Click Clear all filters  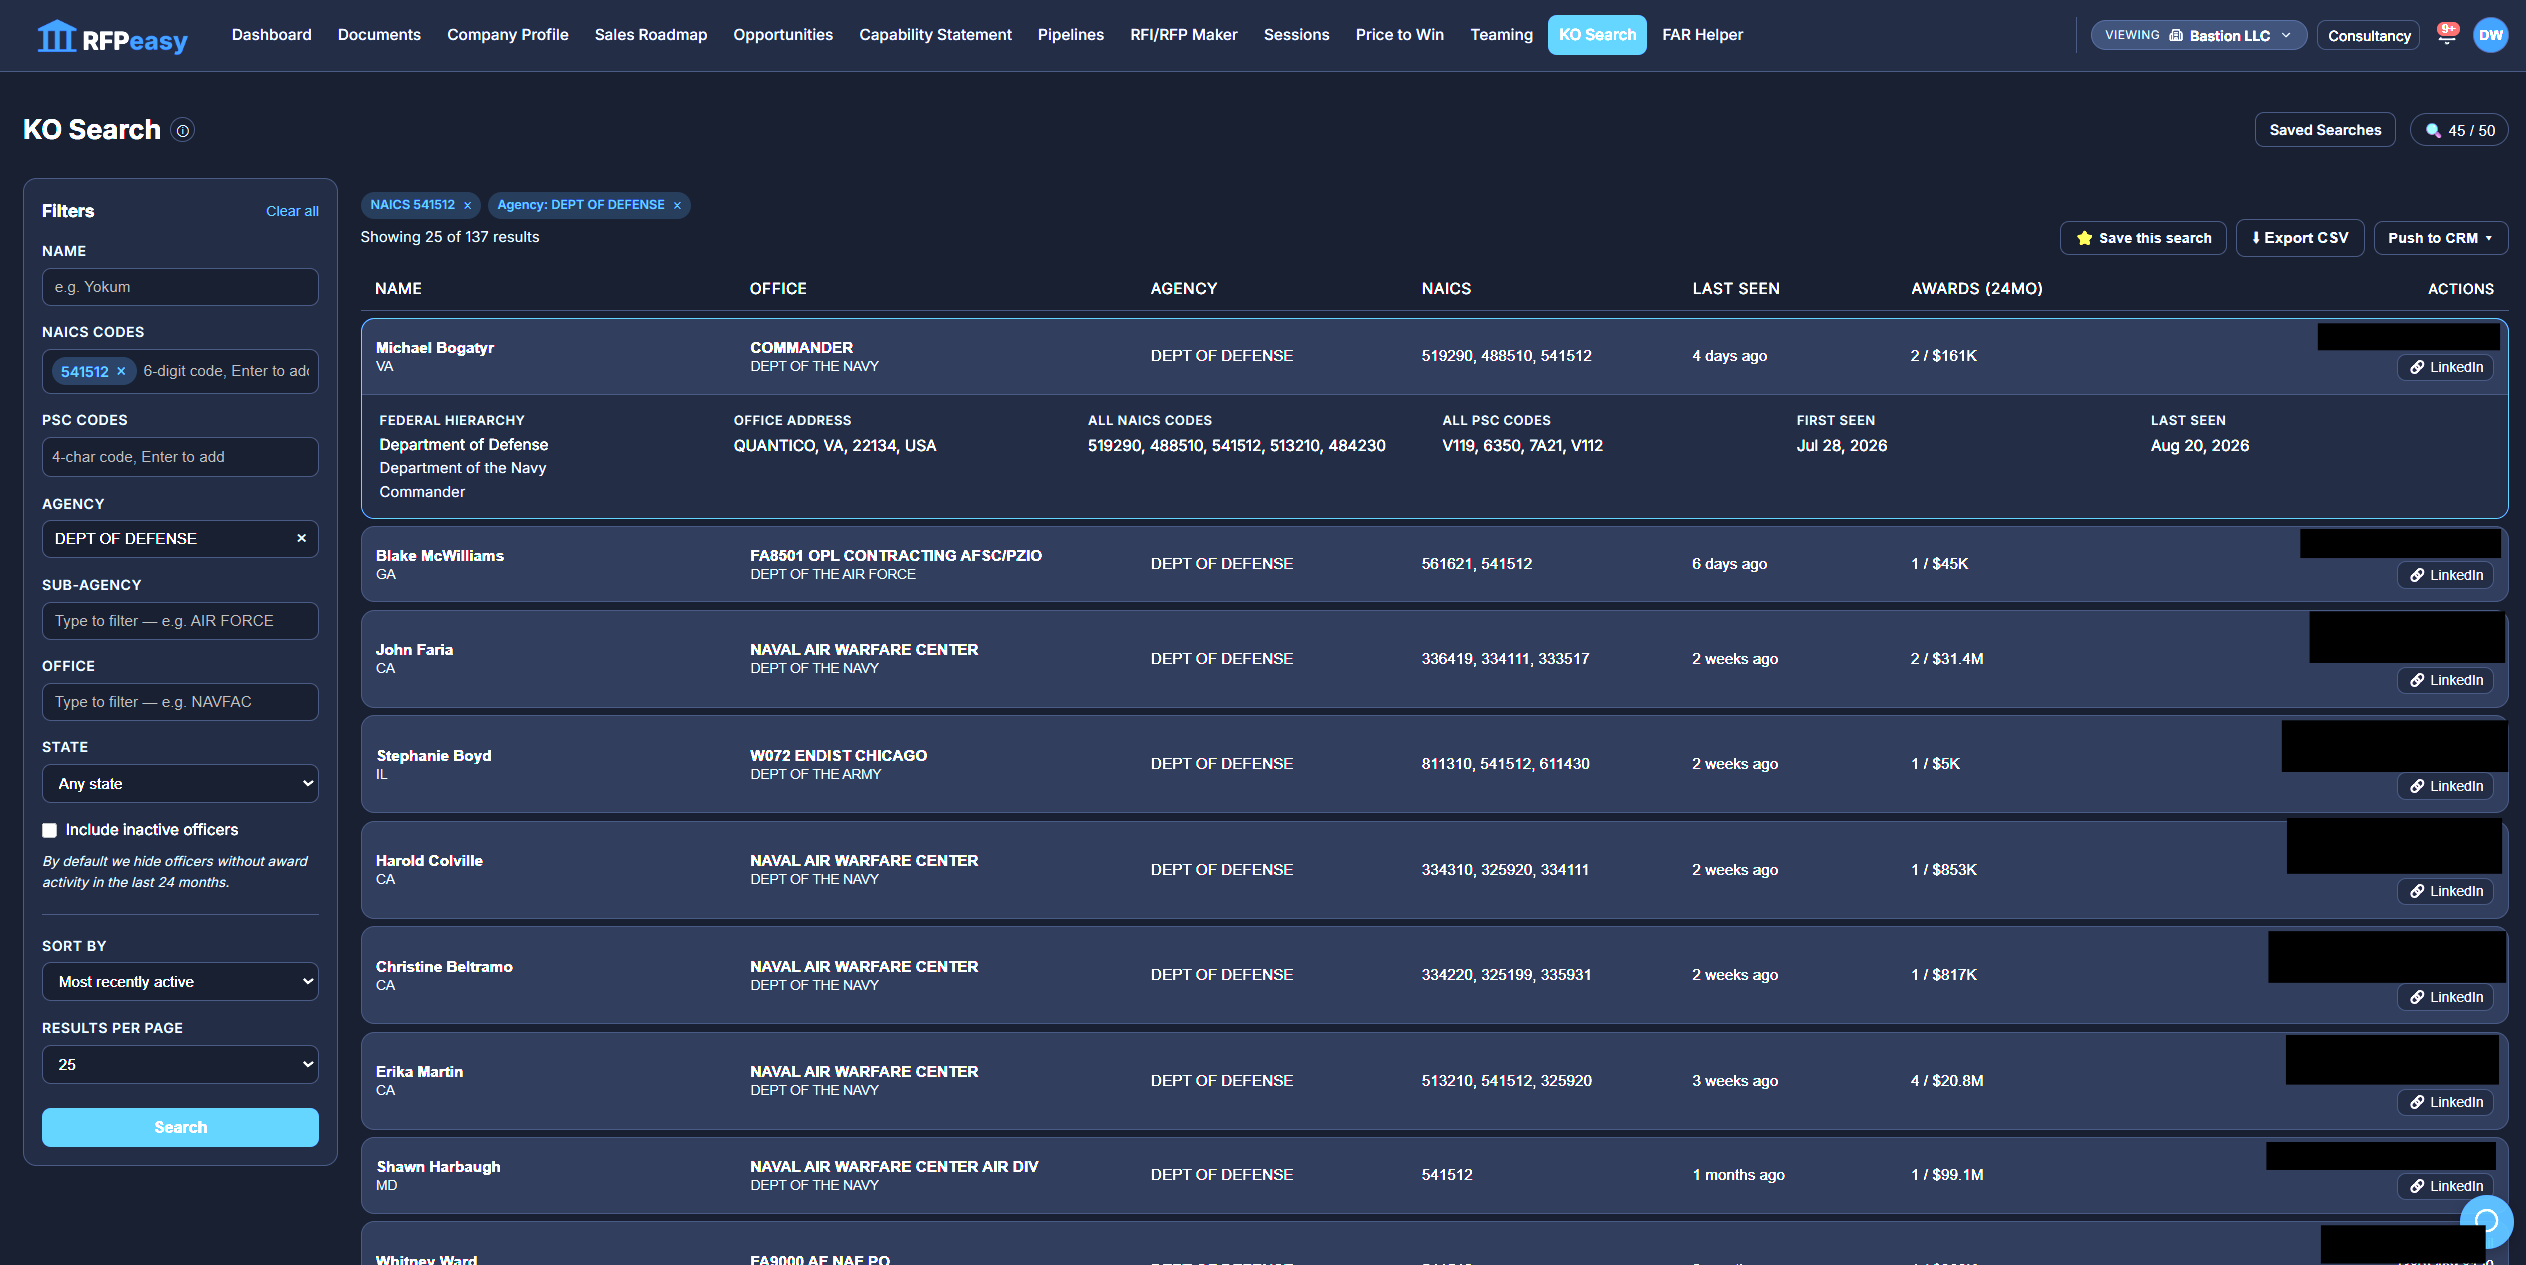292,211
